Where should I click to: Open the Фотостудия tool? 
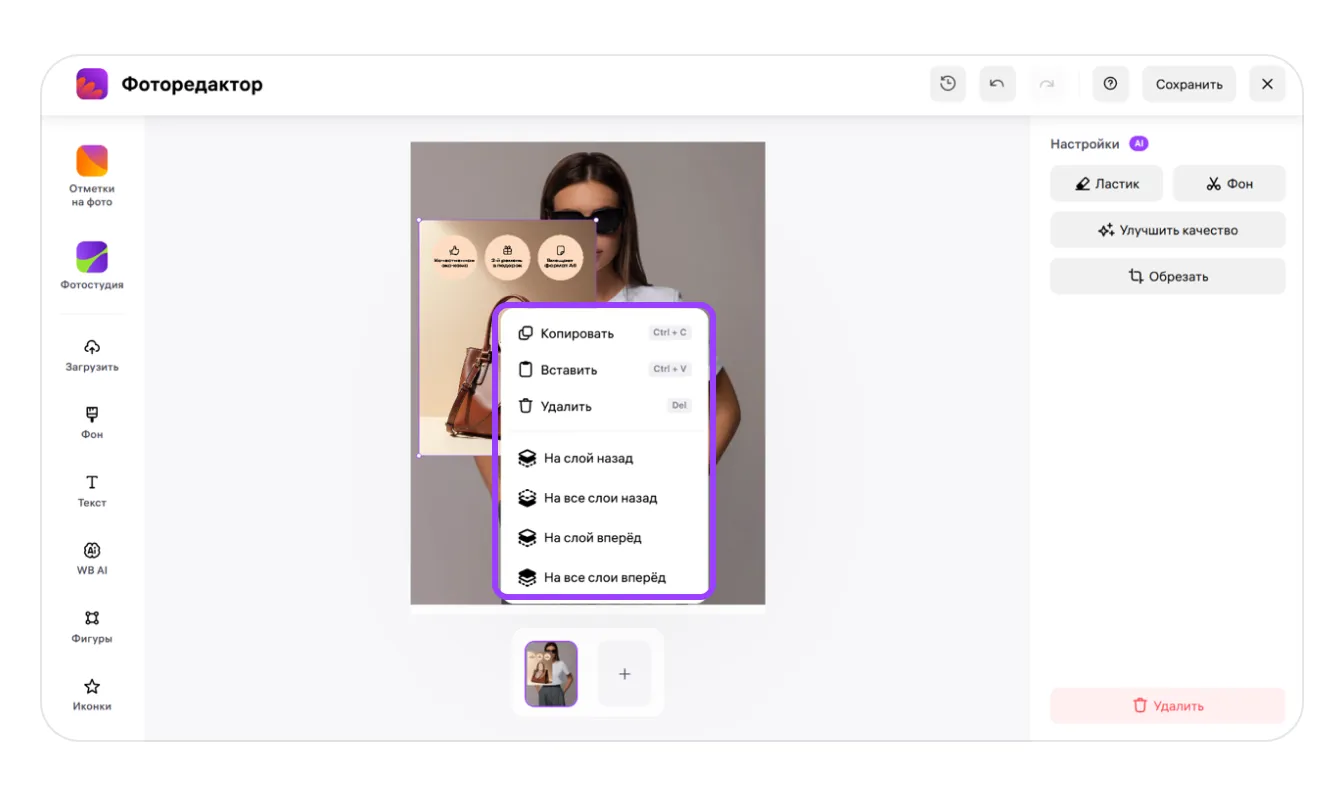click(92, 265)
